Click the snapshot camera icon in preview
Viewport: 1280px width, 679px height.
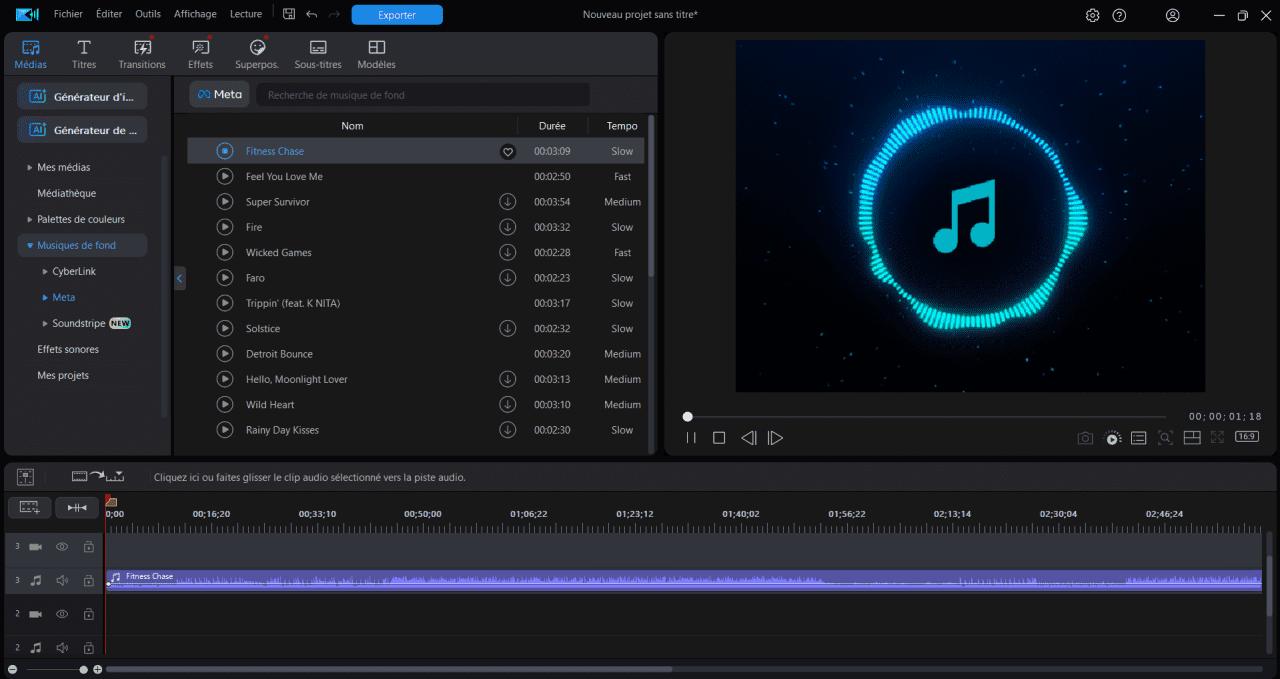pyautogui.click(x=1085, y=438)
